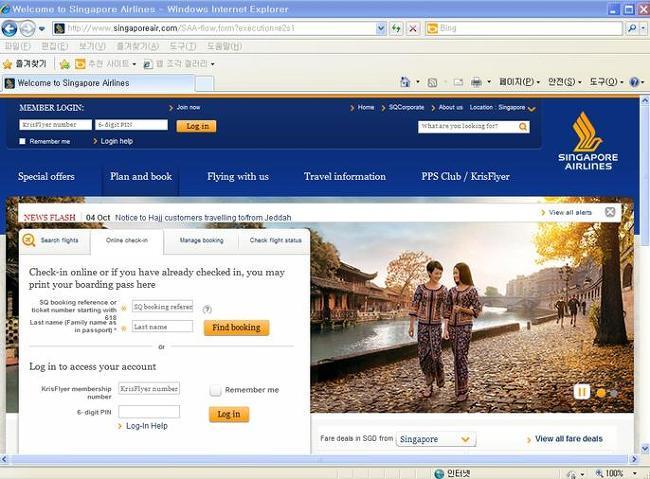Click the add-to-favorites-bar star icon

coord(64,64)
